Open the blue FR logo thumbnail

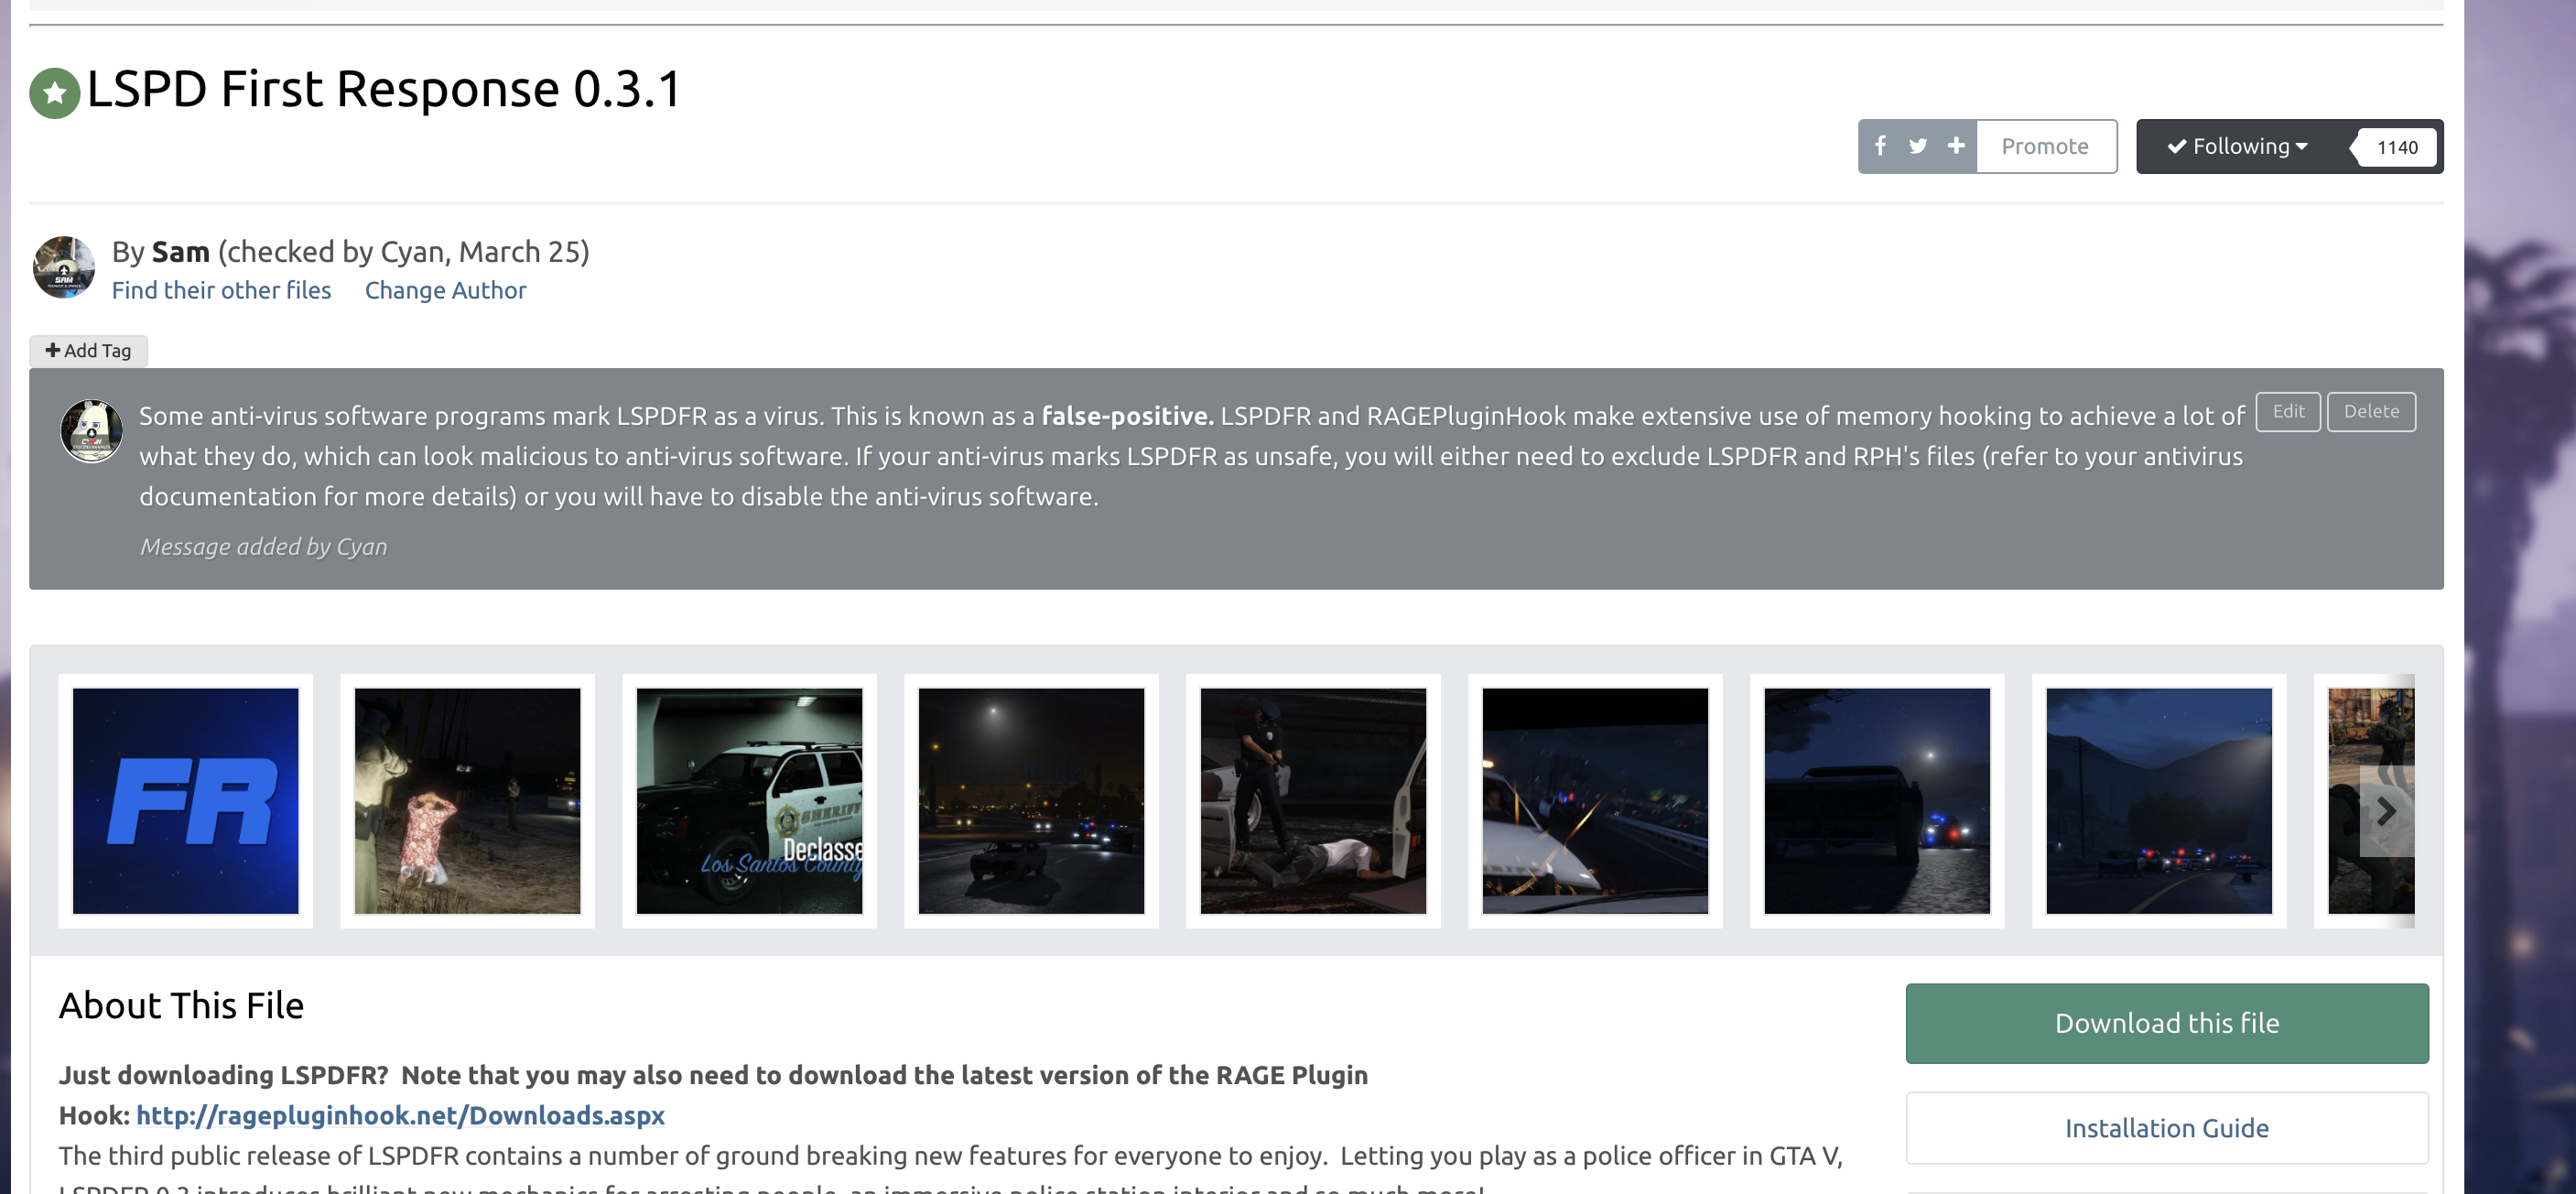(186, 800)
